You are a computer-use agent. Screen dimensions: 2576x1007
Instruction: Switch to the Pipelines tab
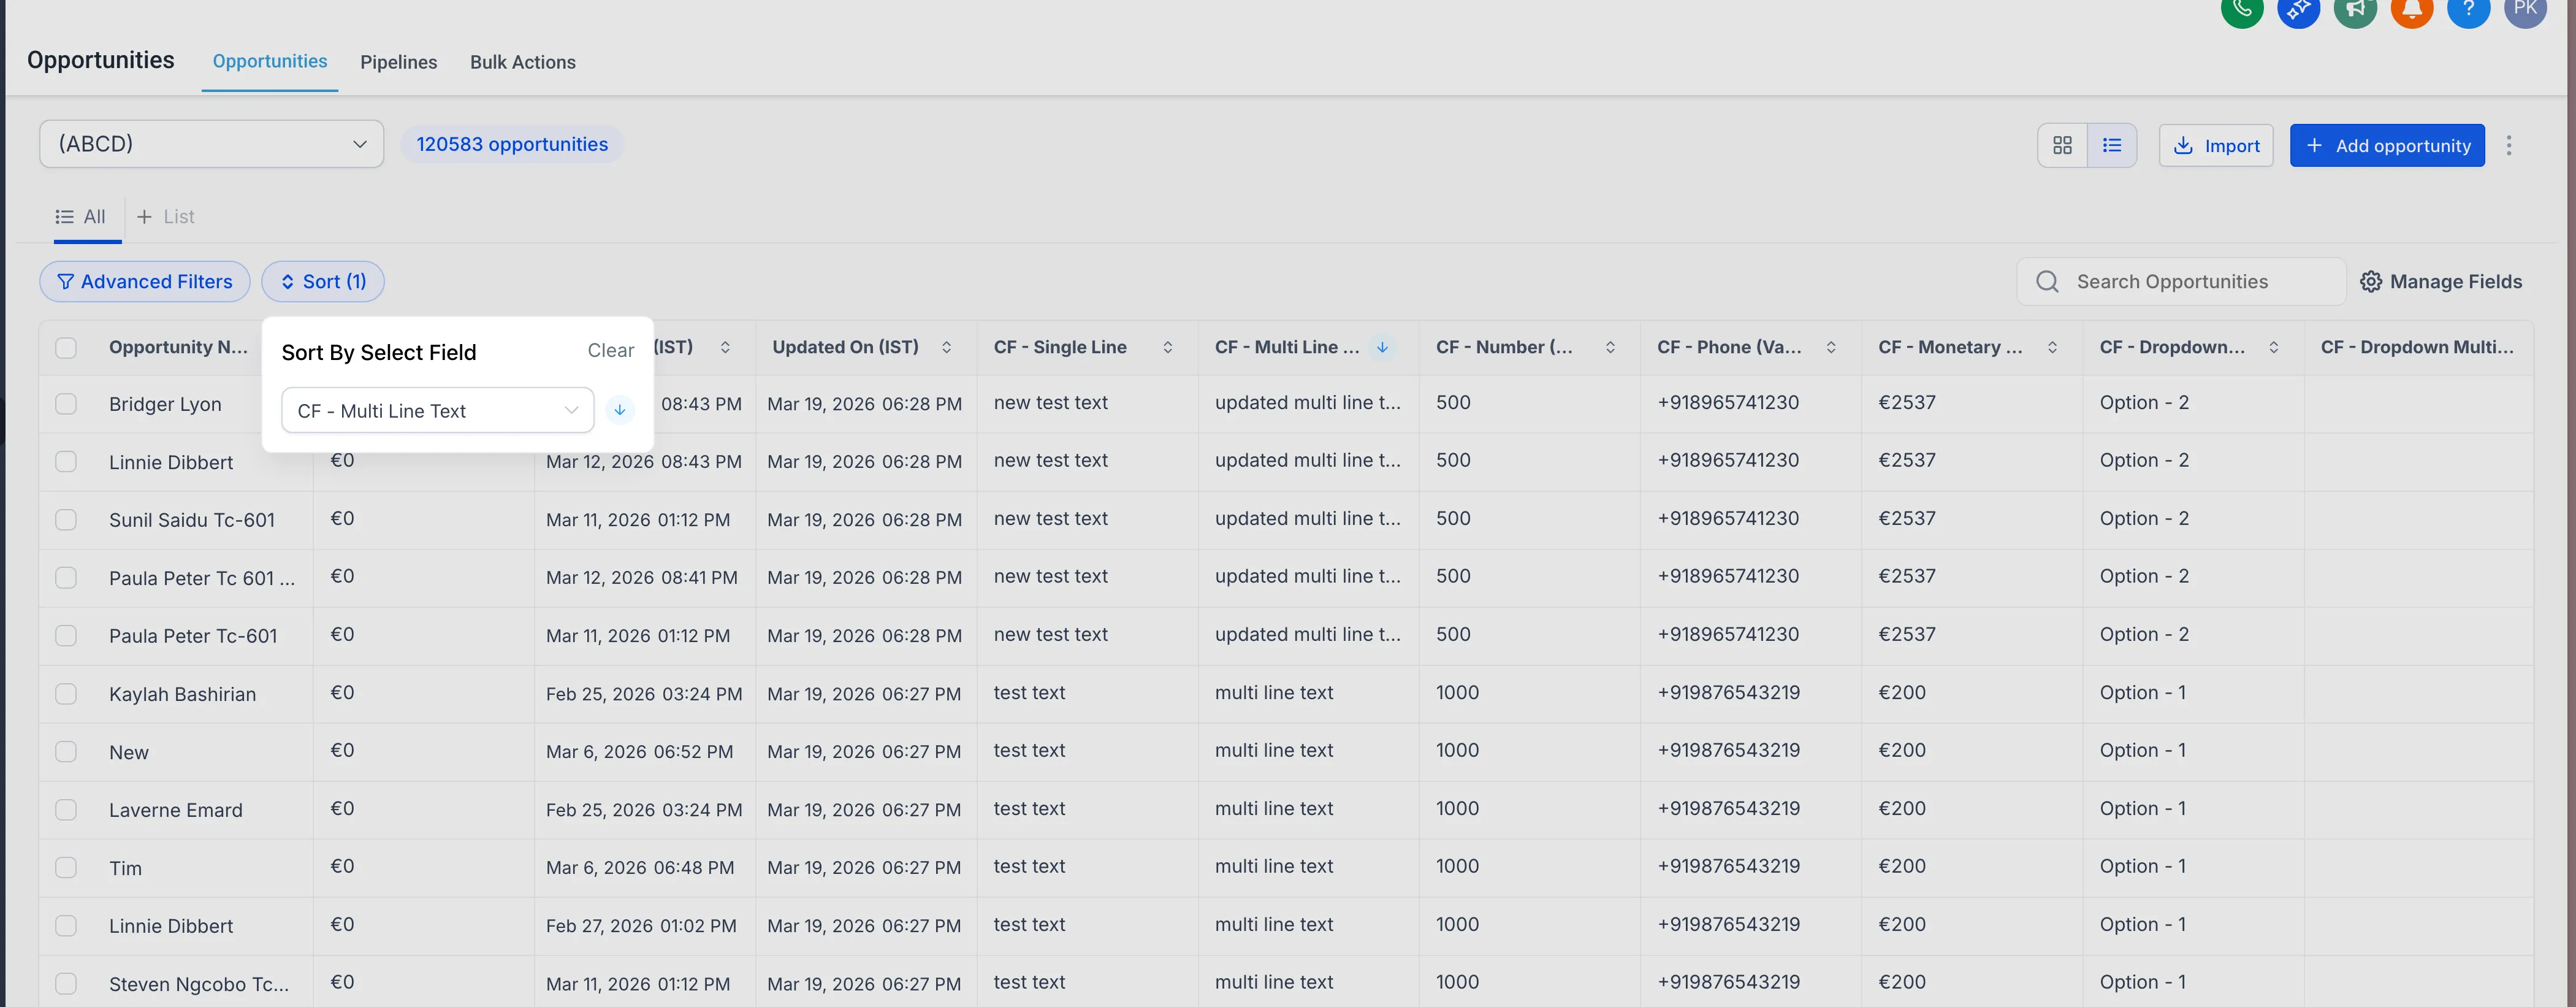pyautogui.click(x=398, y=62)
